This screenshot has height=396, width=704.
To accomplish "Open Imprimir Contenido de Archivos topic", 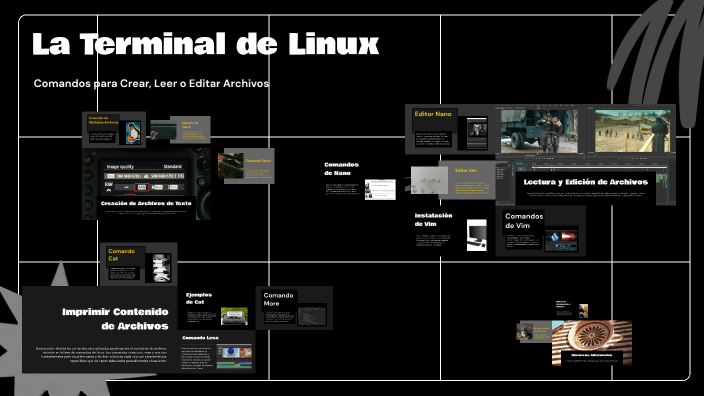I will click(100, 330).
